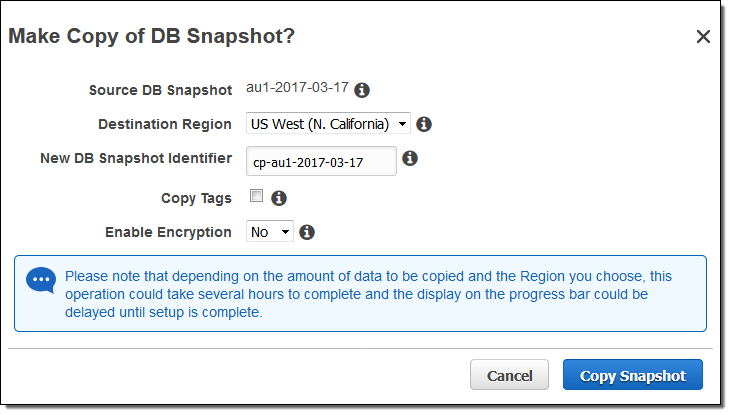Click the speech bubble notice icon
The image size is (731, 415).
(x=41, y=280)
